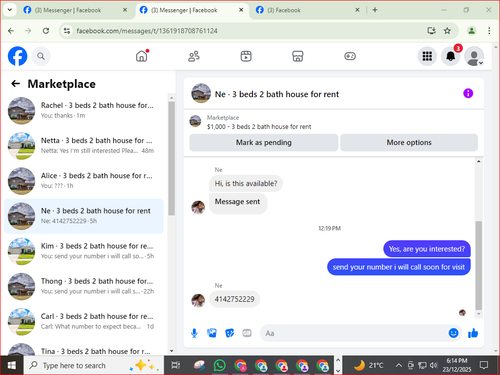
Task: Open Thong's conversation
Action: [x=84, y=286]
